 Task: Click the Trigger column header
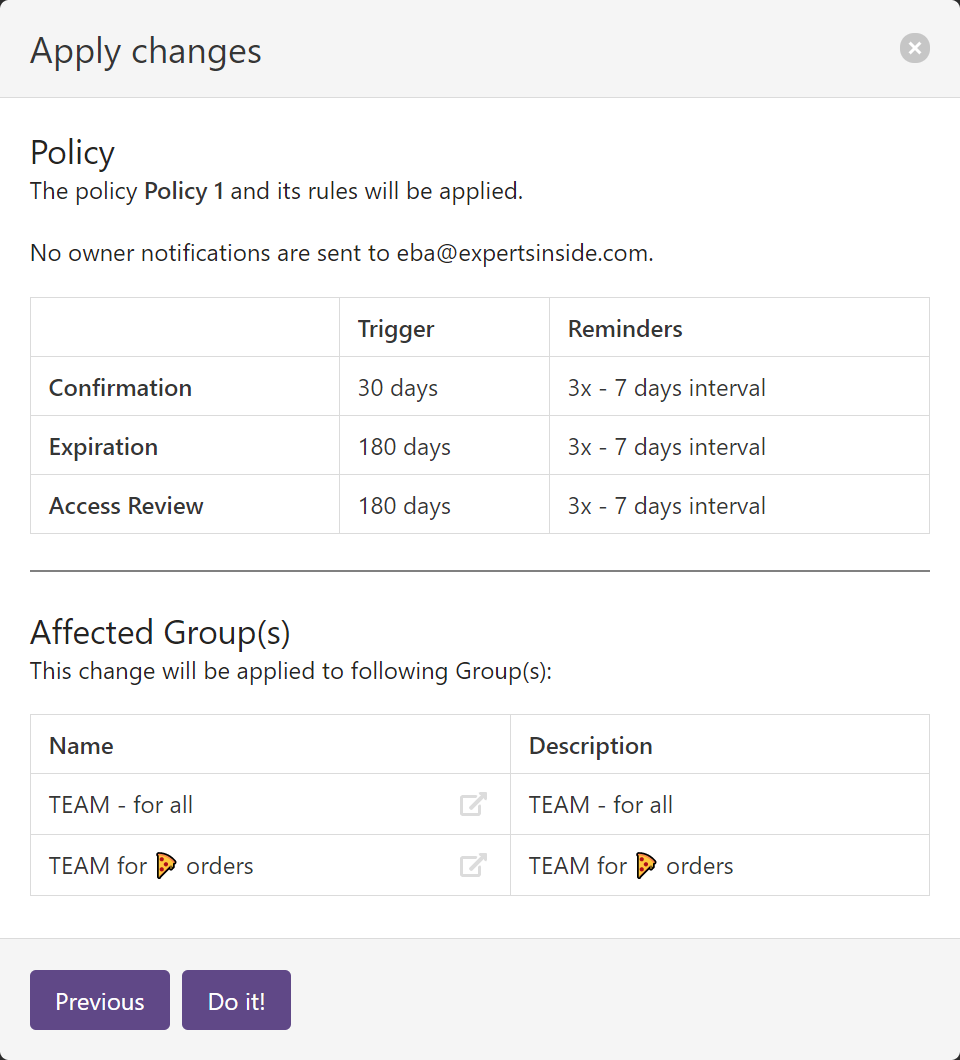coord(395,328)
